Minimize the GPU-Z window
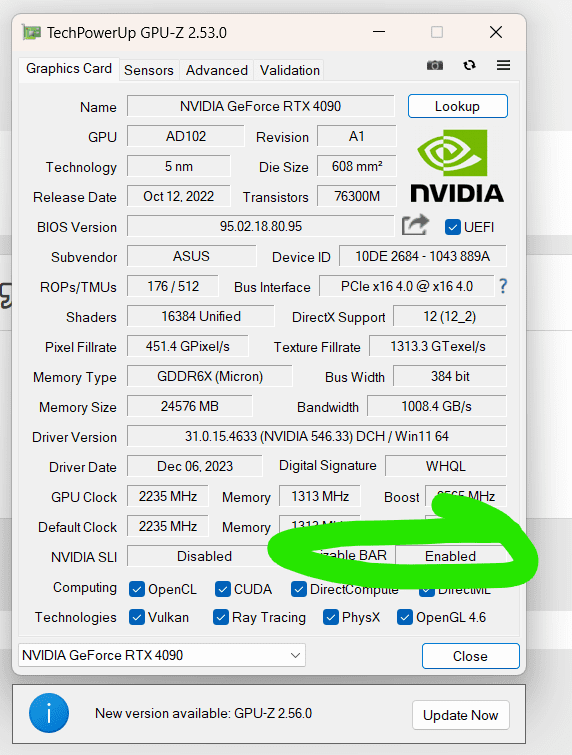572x755 pixels. point(379,32)
